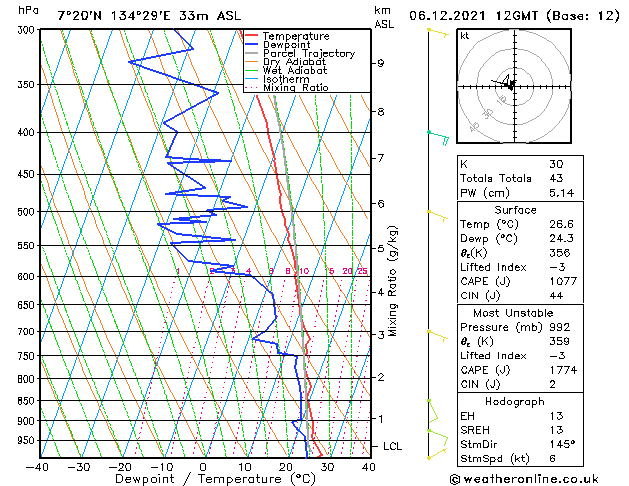This screenshot has width=629, height=486.
Task: Click the surface theta-e value '356'
Action: tap(560, 253)
